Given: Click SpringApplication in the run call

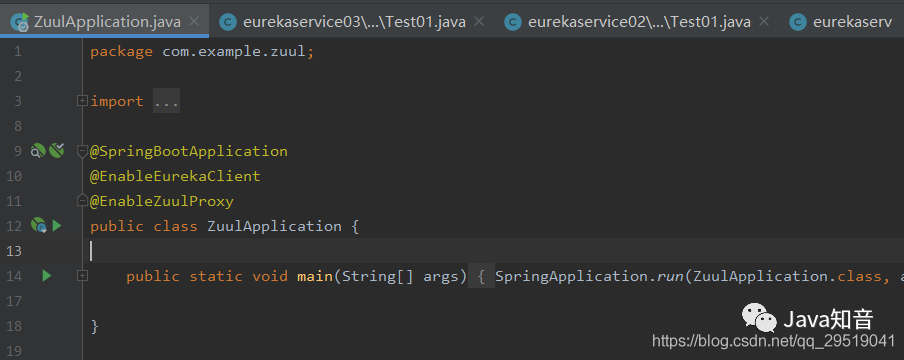Looking at the screenshot, I should pos(571,276).
